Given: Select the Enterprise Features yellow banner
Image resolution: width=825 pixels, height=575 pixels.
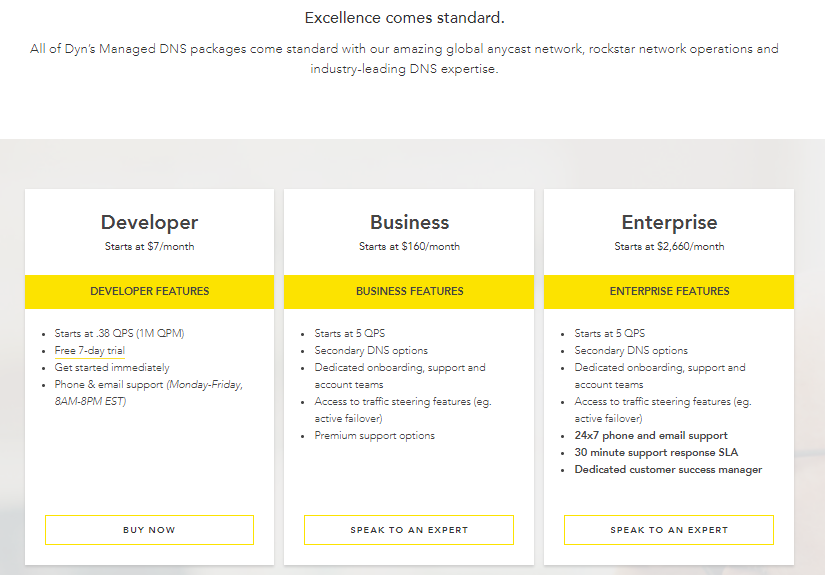Looking at the screenshot, I should [x=669, y=291].
